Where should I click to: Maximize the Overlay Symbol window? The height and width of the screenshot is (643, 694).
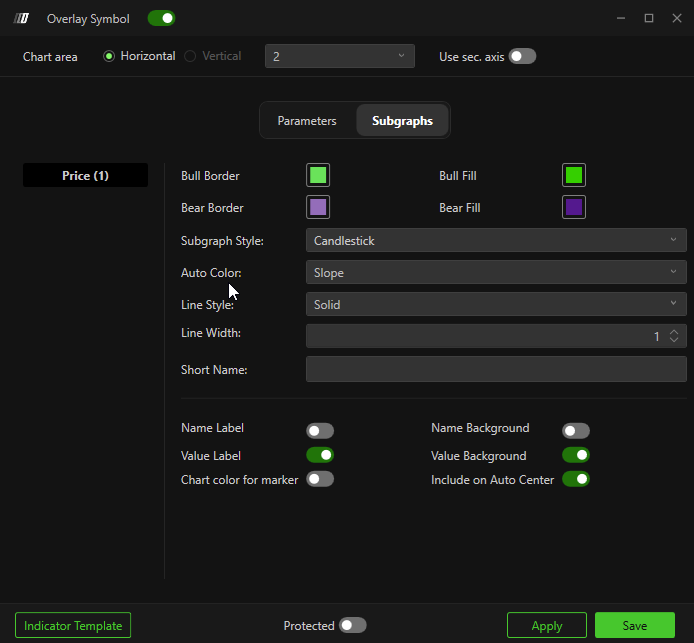click(648, 18)
